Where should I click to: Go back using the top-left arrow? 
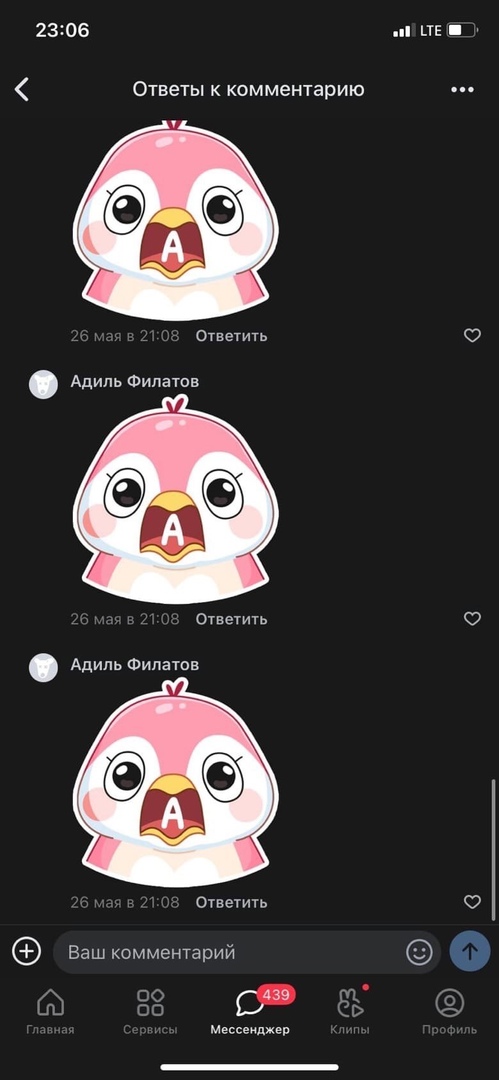point(22,90)
